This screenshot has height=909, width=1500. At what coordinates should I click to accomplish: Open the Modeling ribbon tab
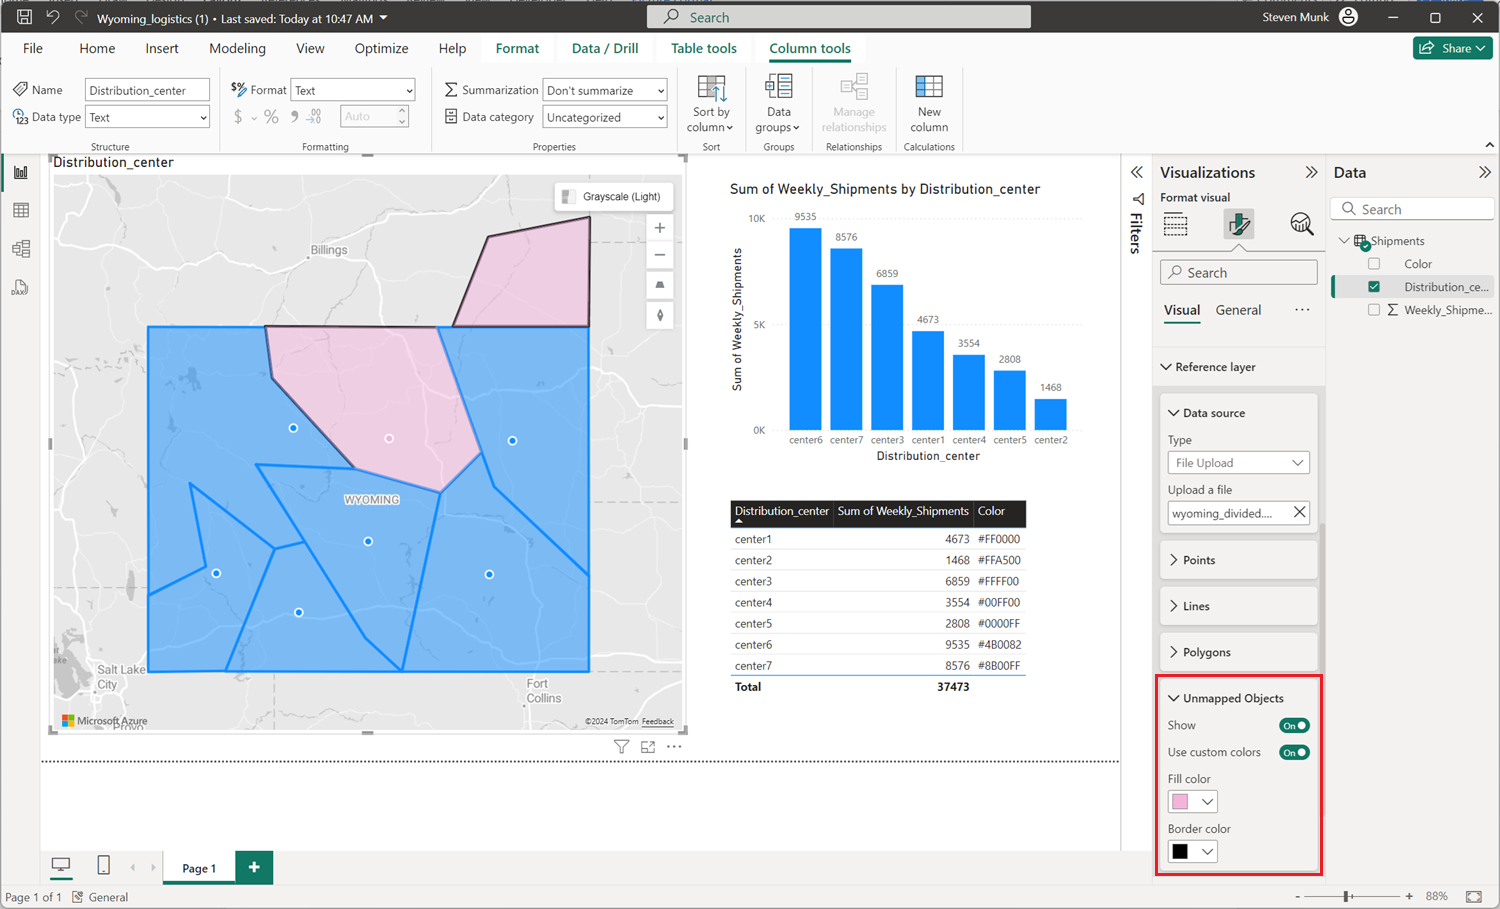[237, 48]
